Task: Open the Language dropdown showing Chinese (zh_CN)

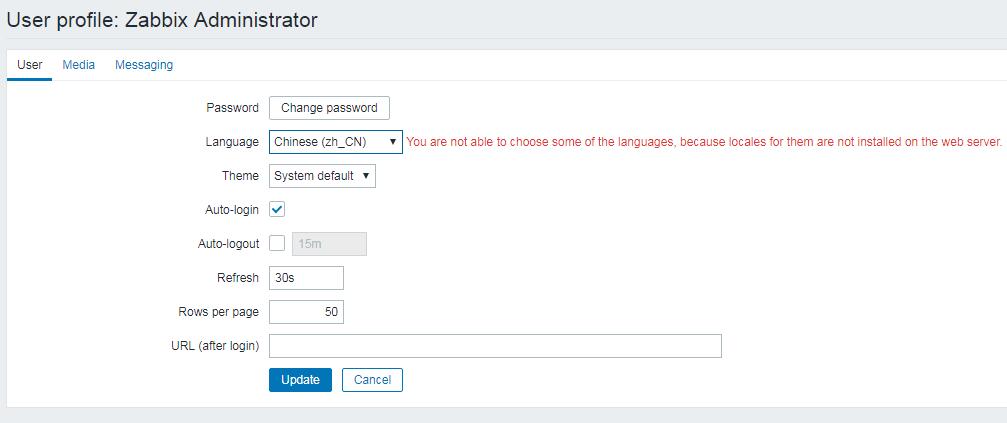Action: click(x=335, y=142)
